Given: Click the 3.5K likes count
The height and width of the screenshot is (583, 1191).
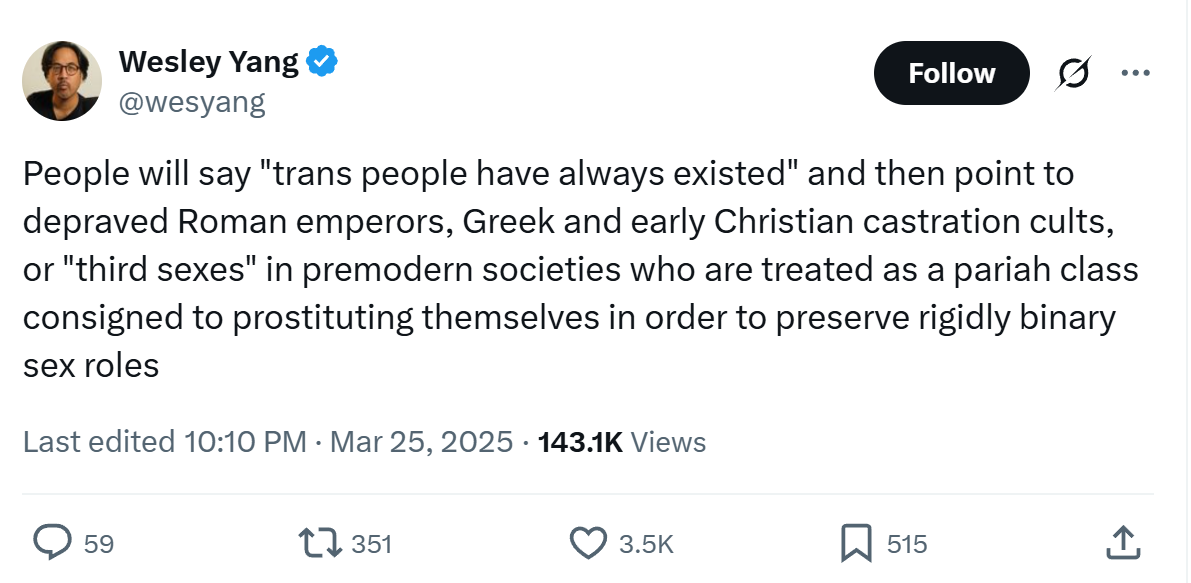Looking at the screenshot, I should (x=646, y=544).
